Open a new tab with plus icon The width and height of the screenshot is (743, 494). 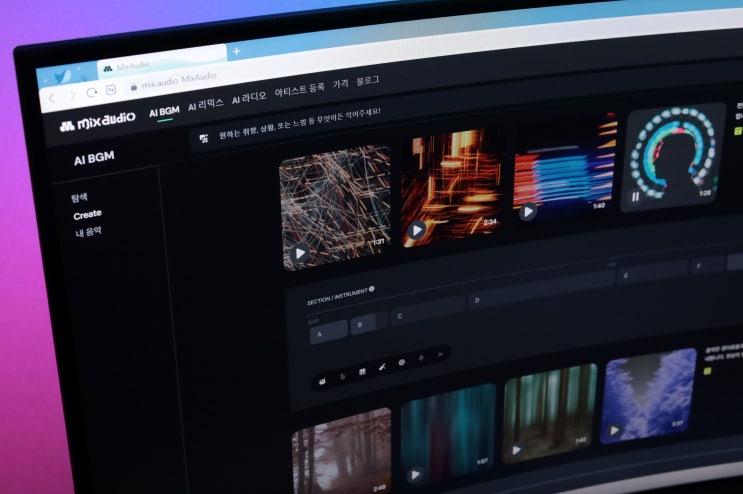click(236, 51)
